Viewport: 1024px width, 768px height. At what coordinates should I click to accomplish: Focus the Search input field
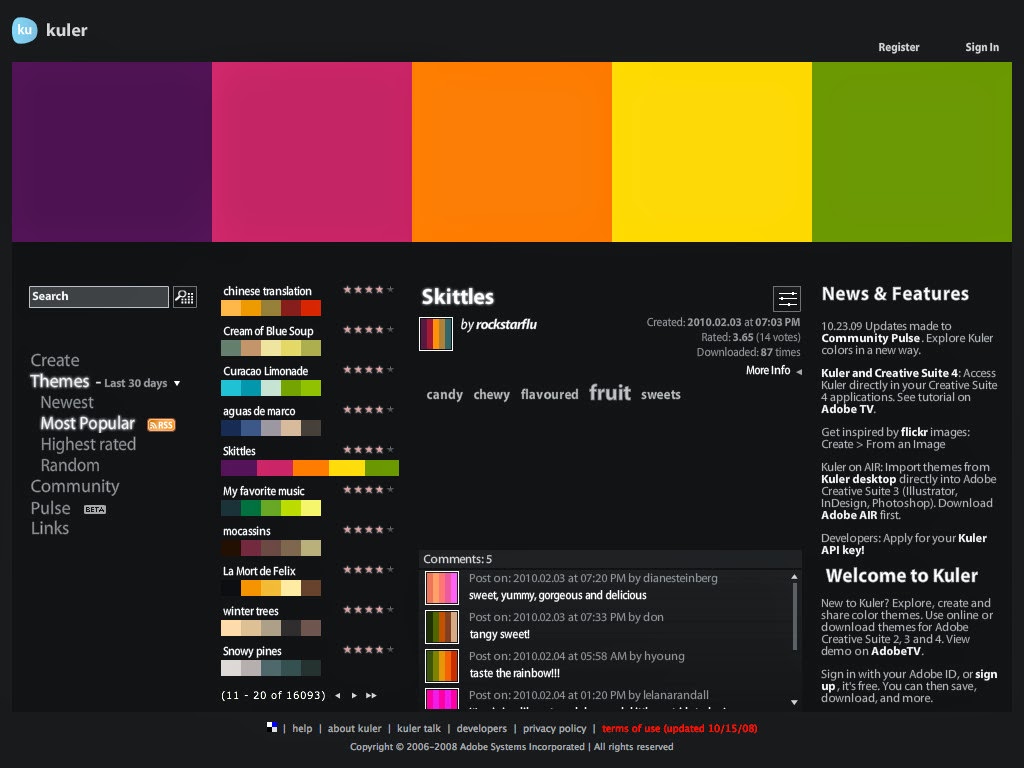point(99,296)
